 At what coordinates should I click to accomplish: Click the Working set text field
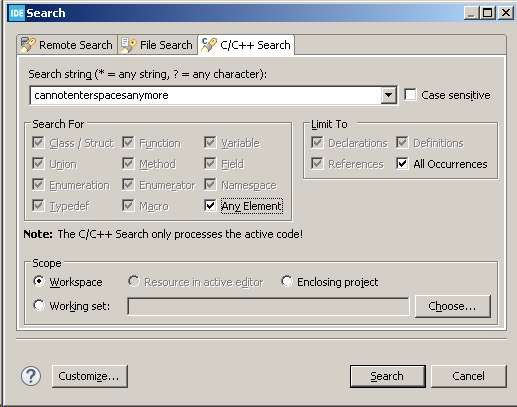(268, 306)
